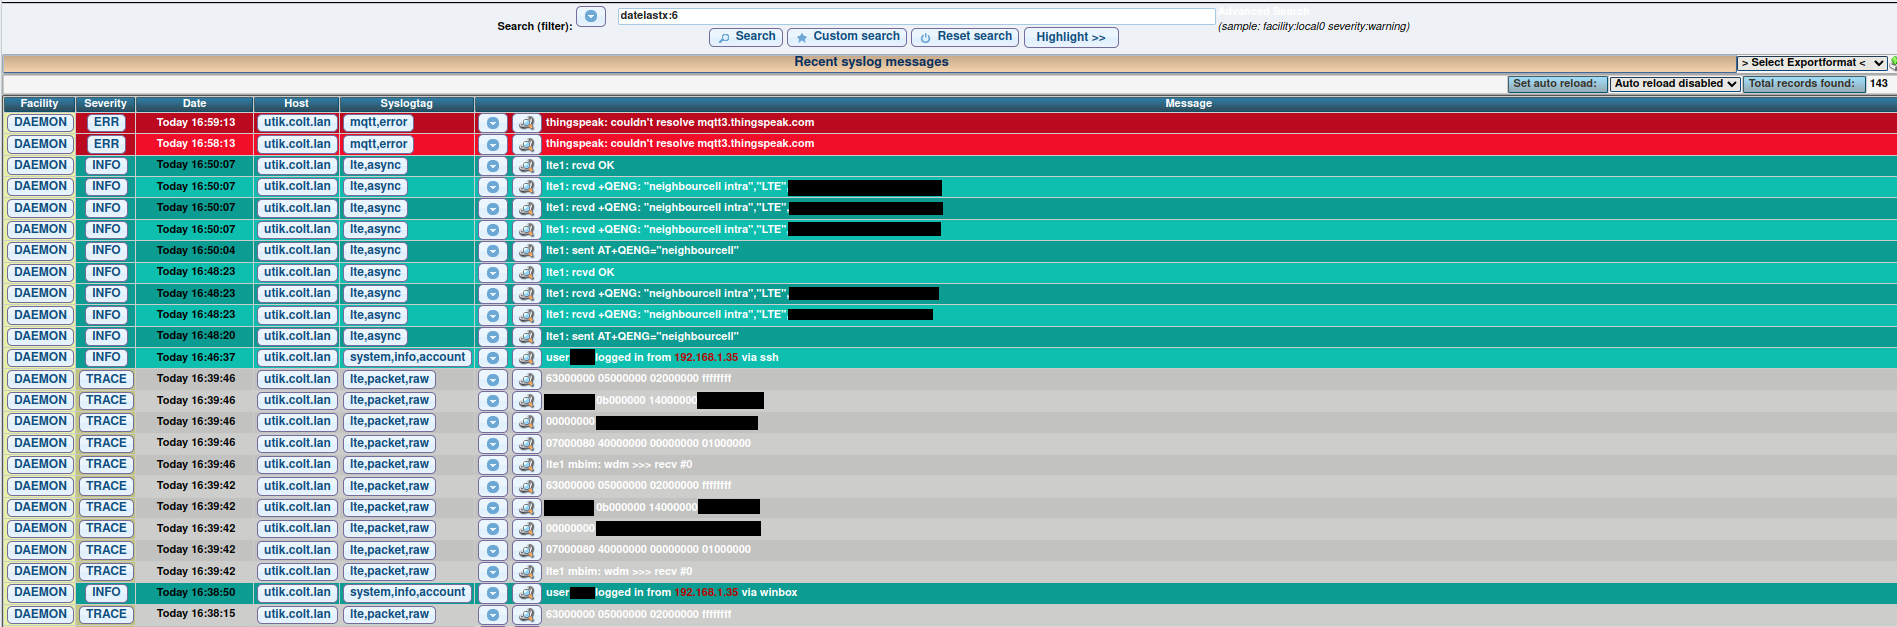Expand message menu for 16:50:07 rcvd OK row
The image size is (1897, 627).
(492, 166)
